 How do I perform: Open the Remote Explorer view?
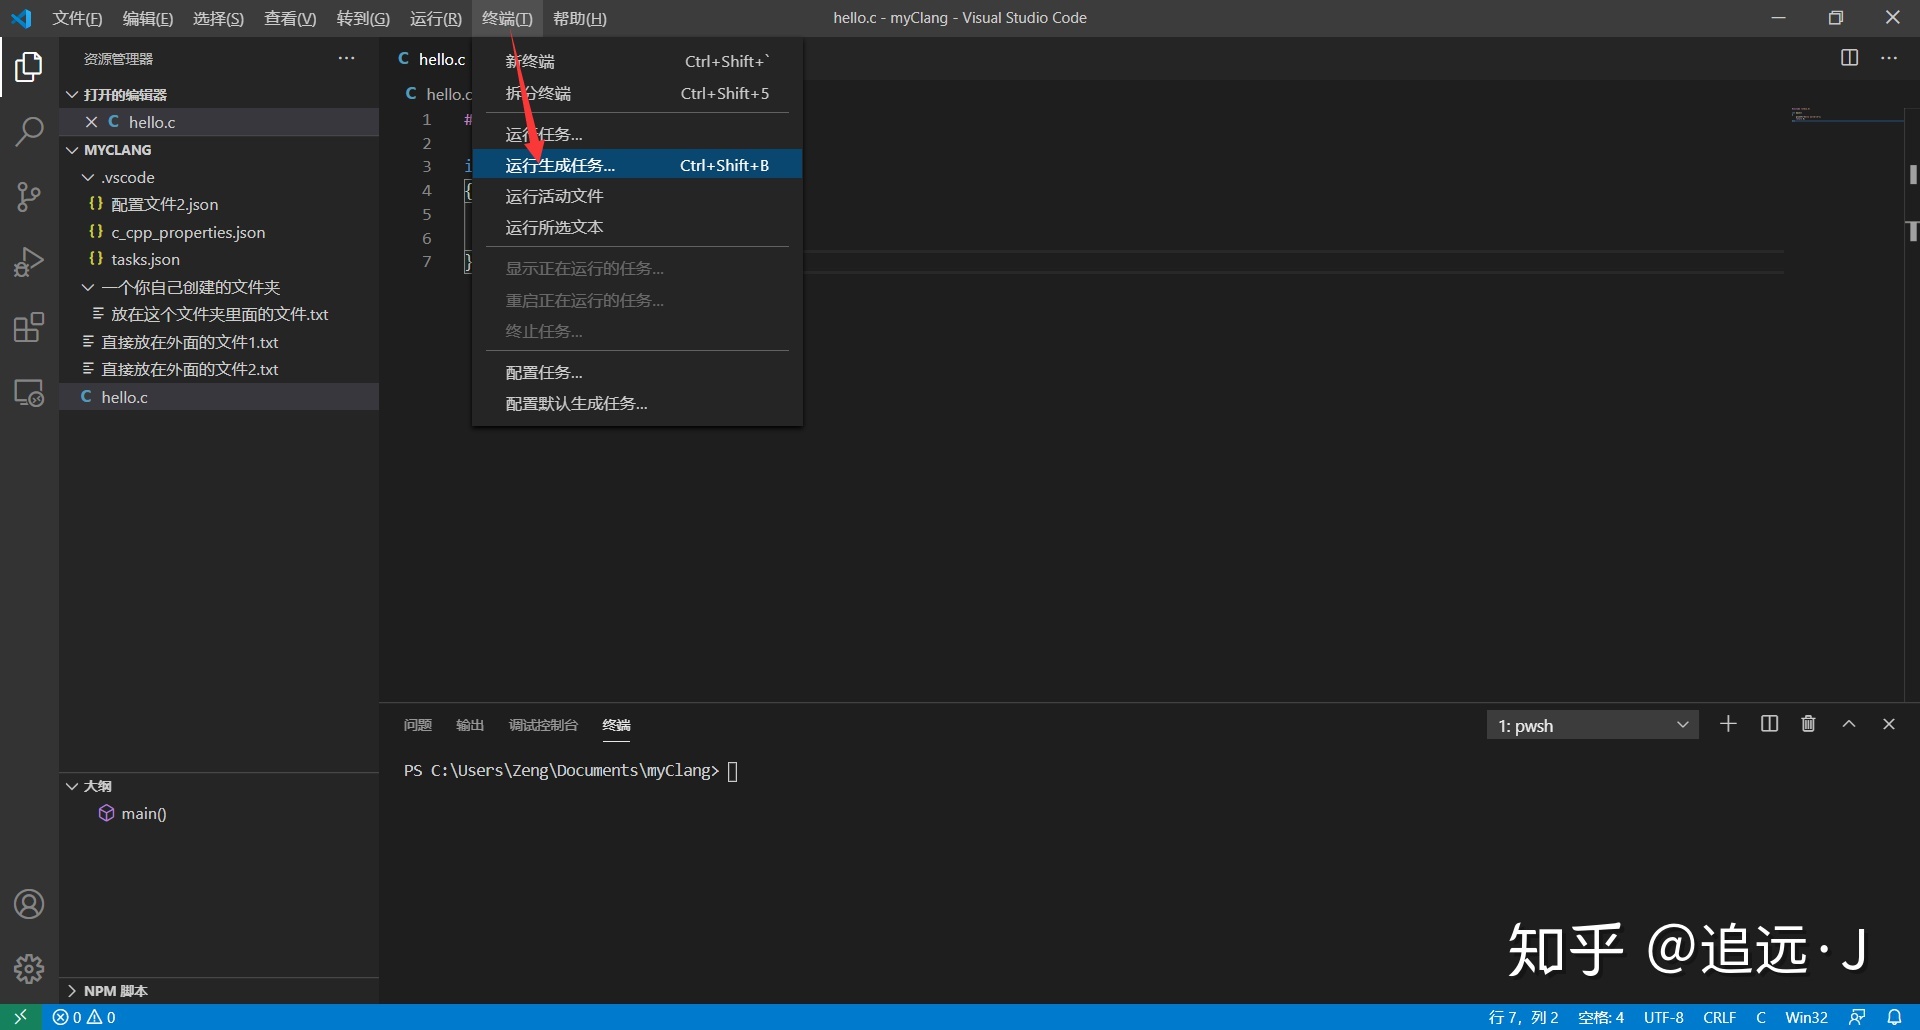pos(29,393)
